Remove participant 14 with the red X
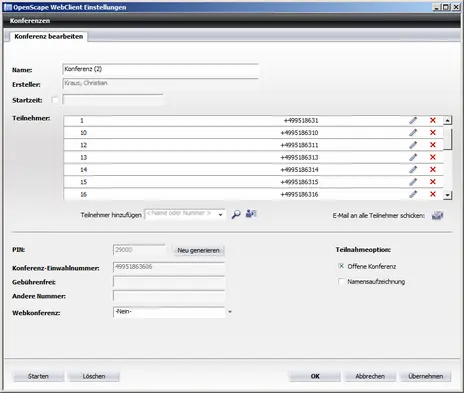Viewport: 464px width, 393px height. tap(433, 170)
